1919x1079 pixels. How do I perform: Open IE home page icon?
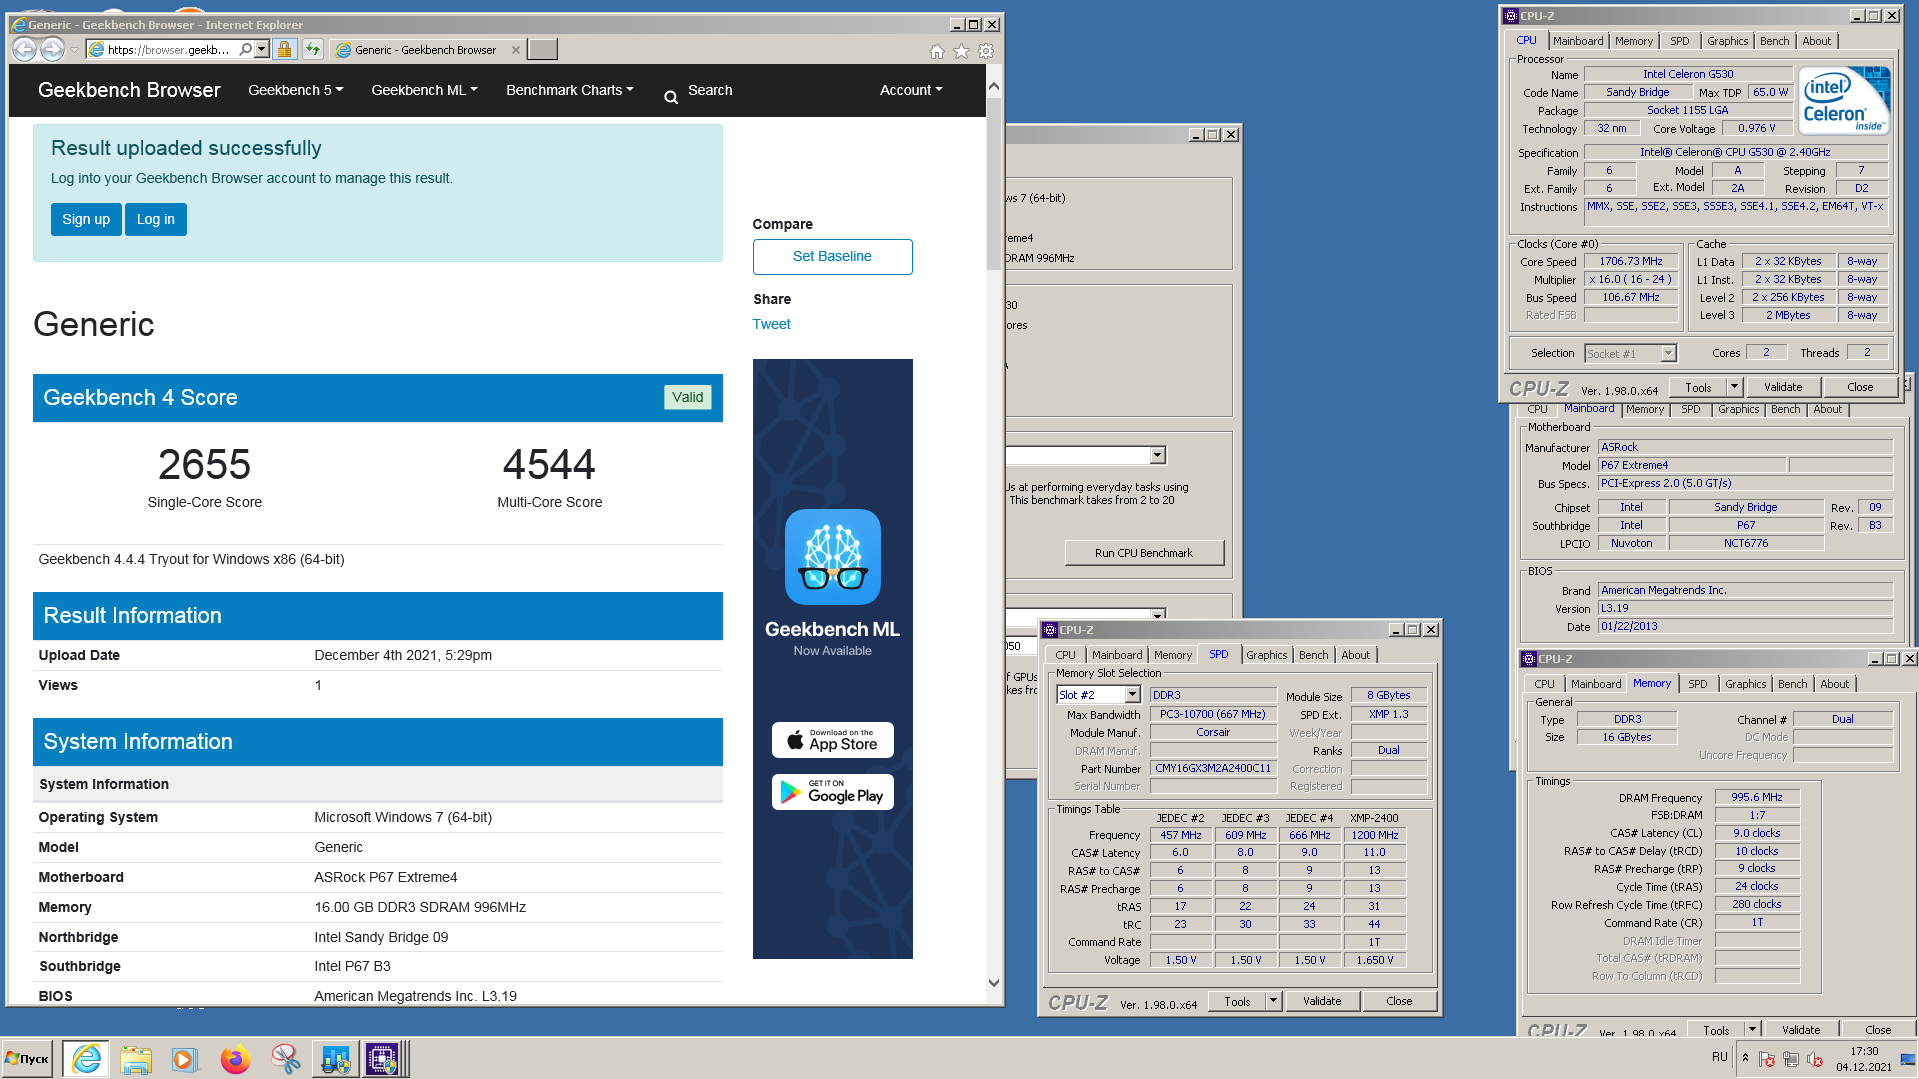point(936,51)
